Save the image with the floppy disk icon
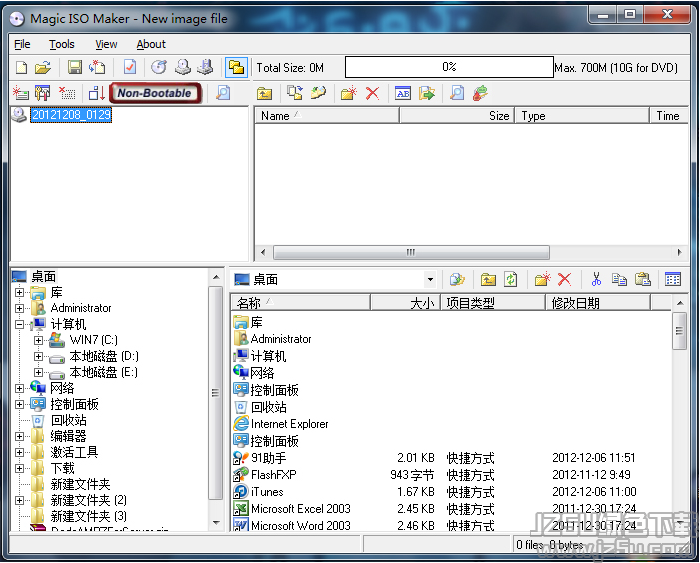700x563 pixels. pyautogui.click(x=74, y=67)
